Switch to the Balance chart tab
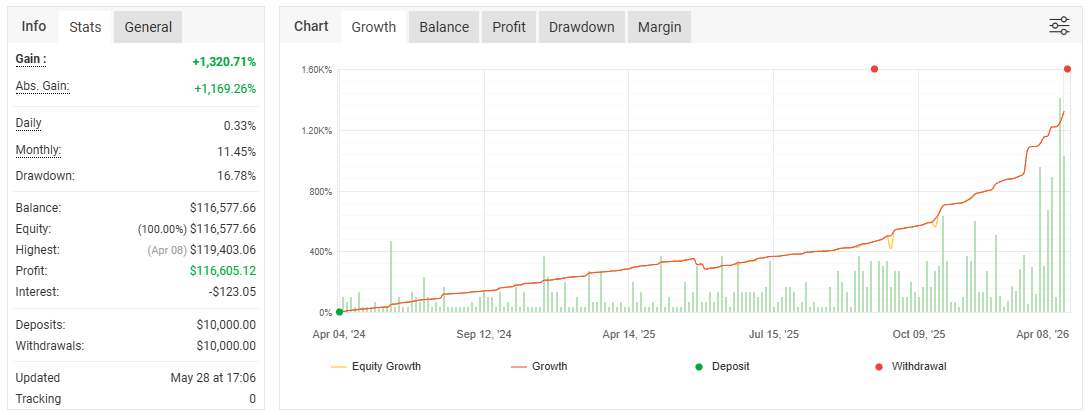 444,27
